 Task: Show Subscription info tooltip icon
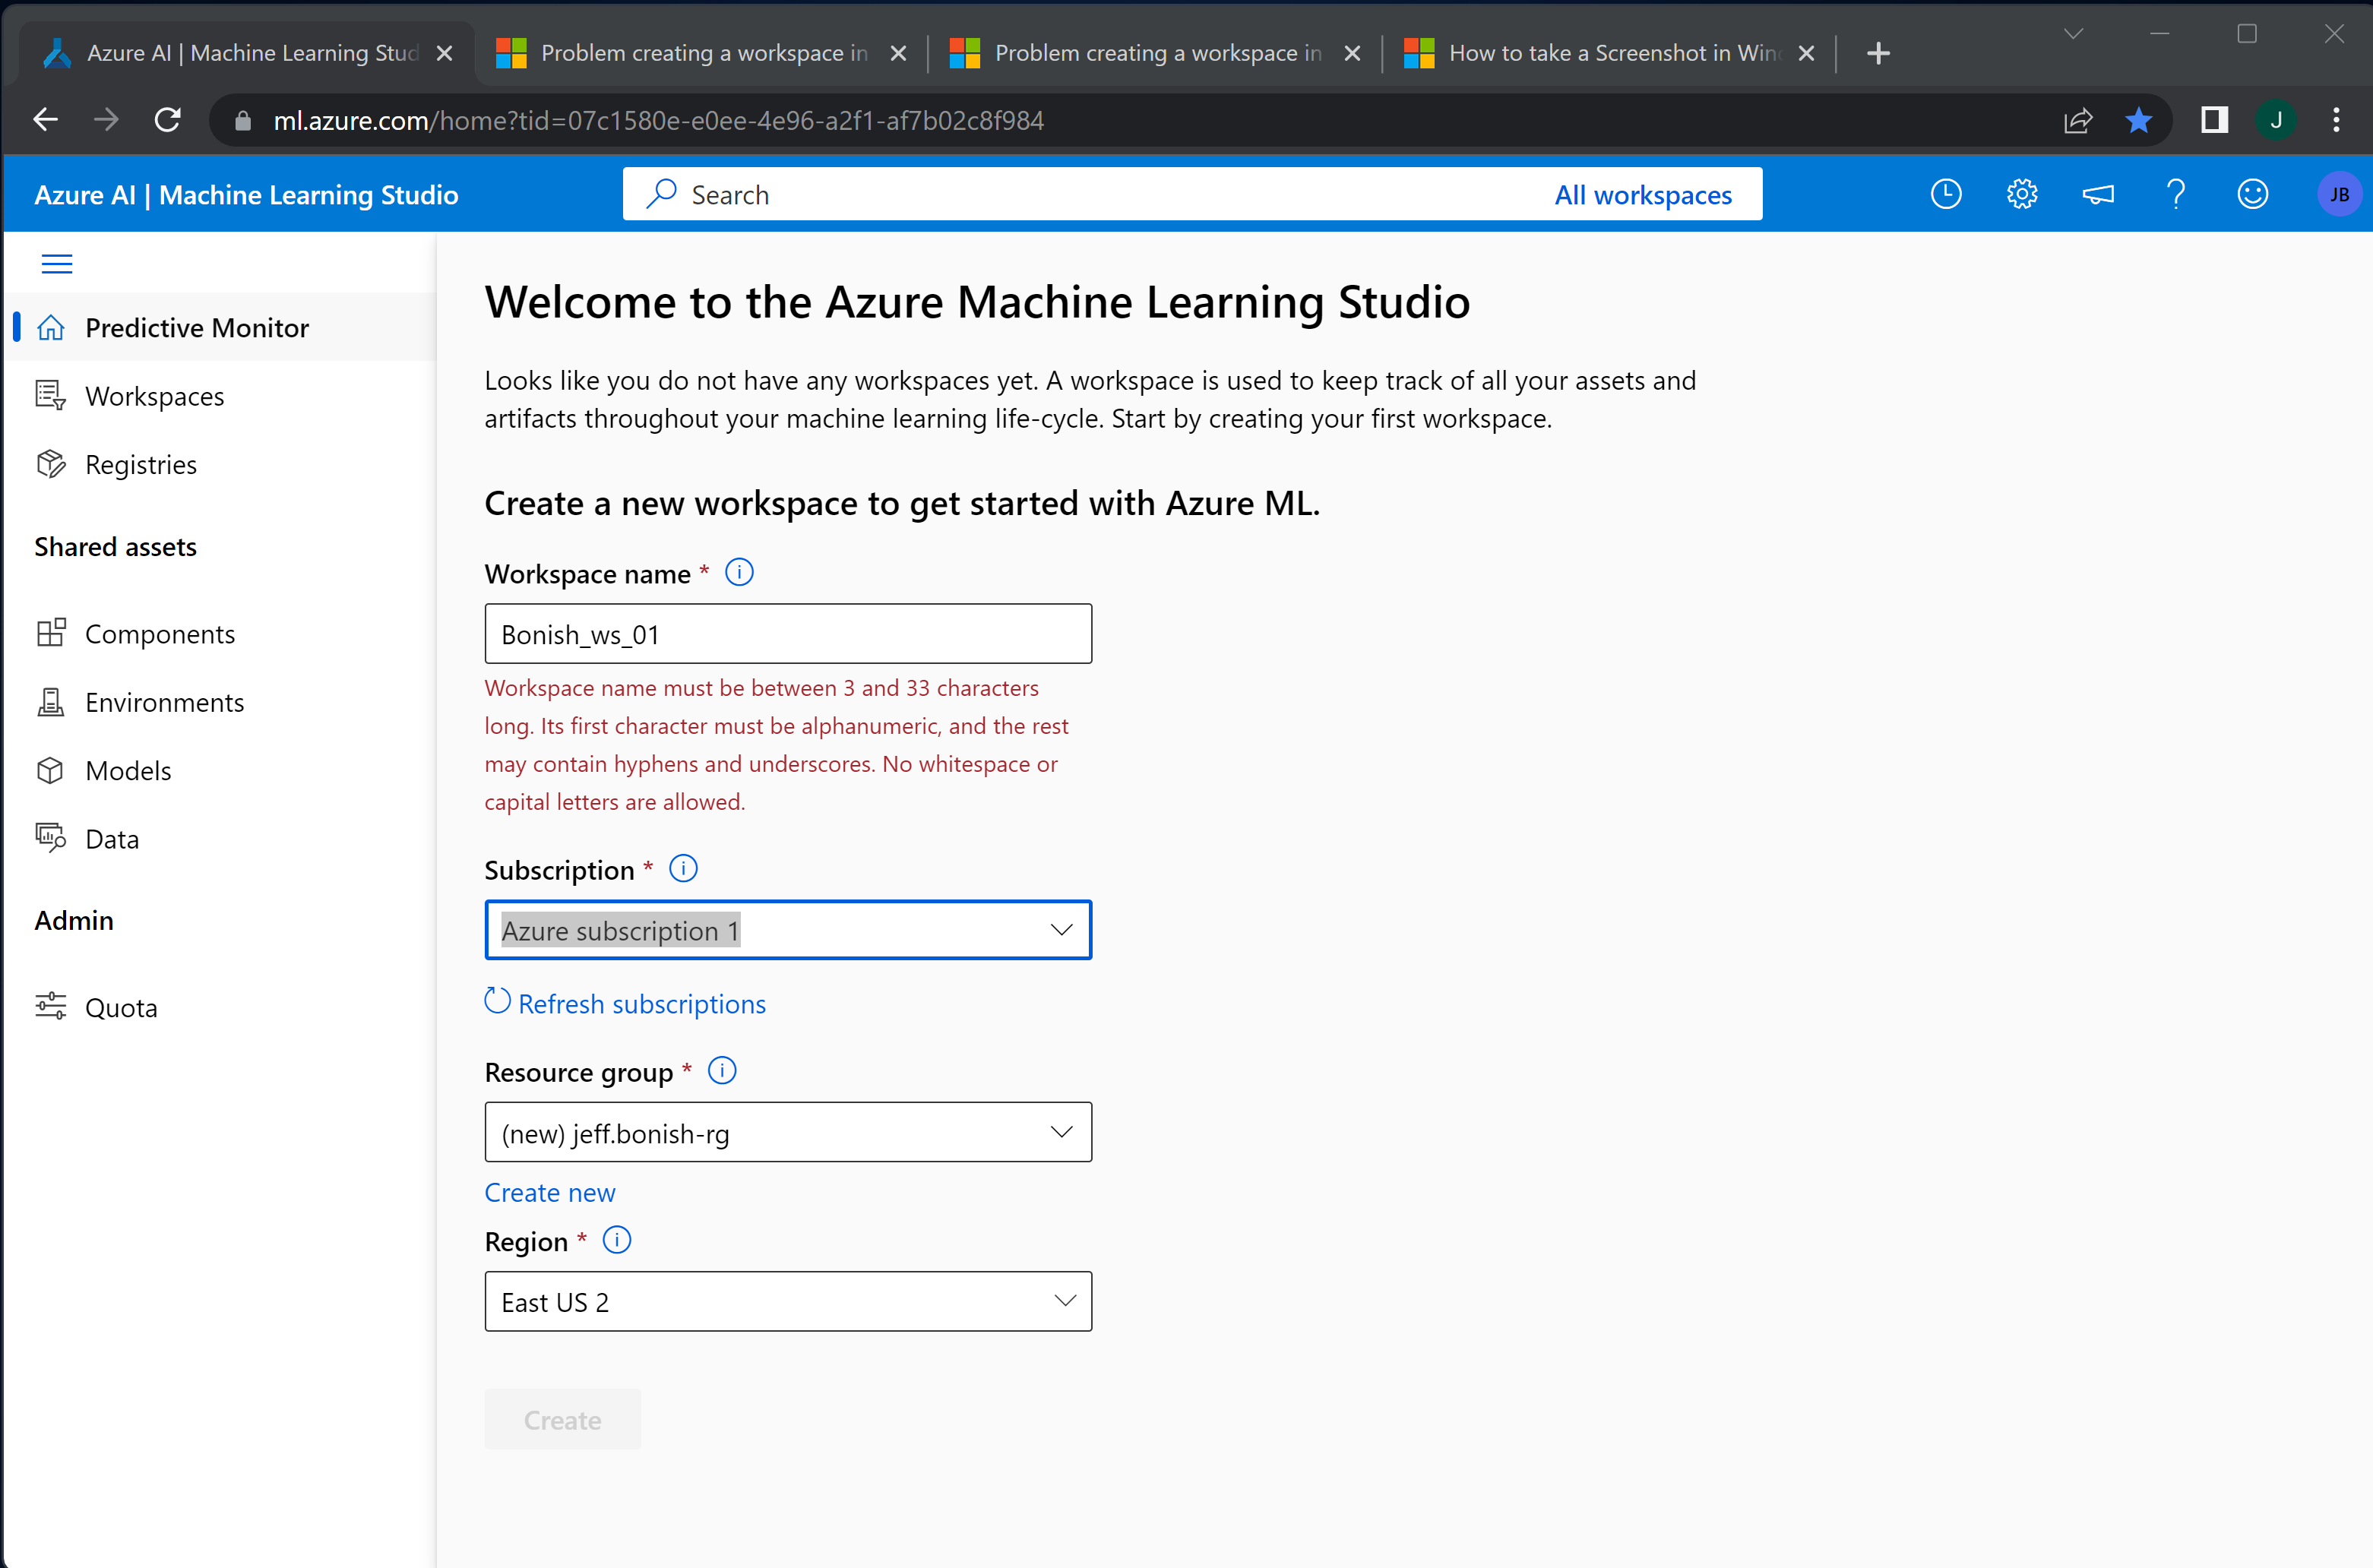(x=683, y=869)
